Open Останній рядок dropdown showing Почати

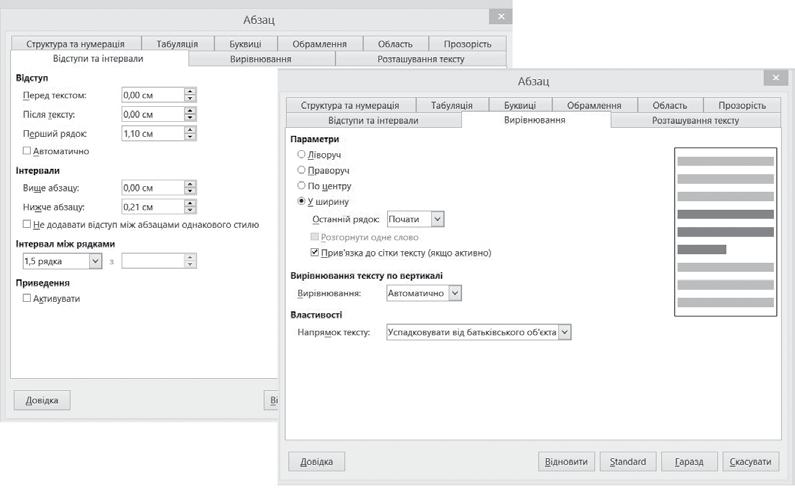click(416, 219)
